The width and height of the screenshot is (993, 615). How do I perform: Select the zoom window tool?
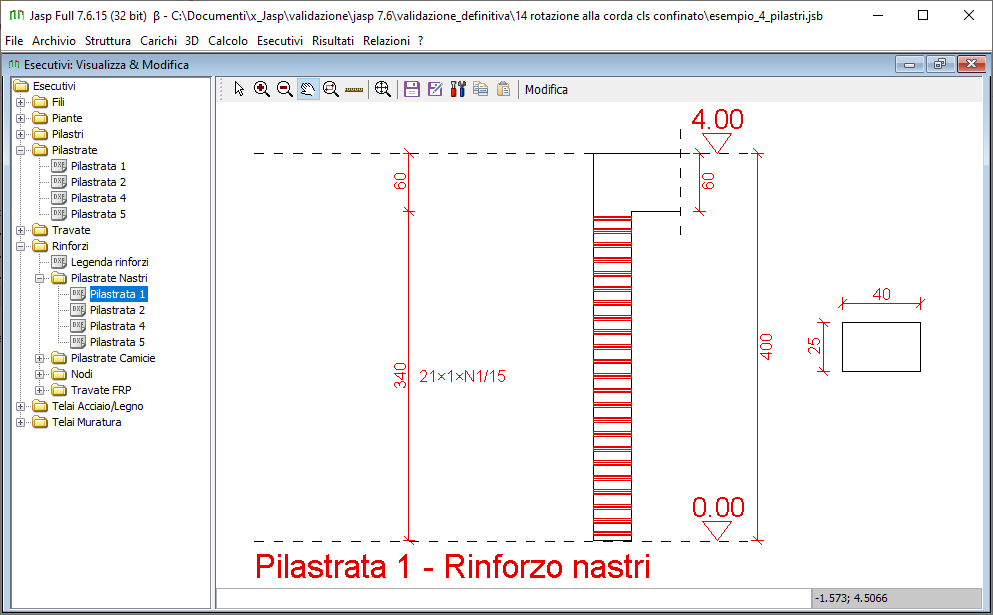click(331, 89)
